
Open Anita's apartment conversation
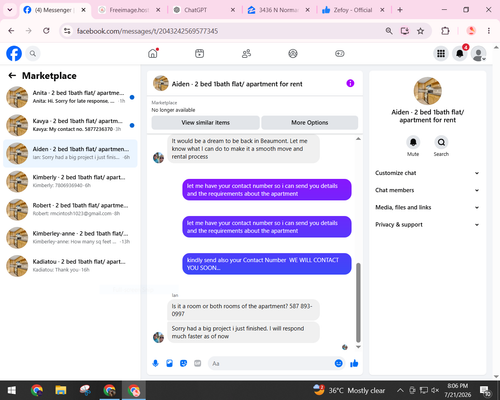[x=70, y=97]
